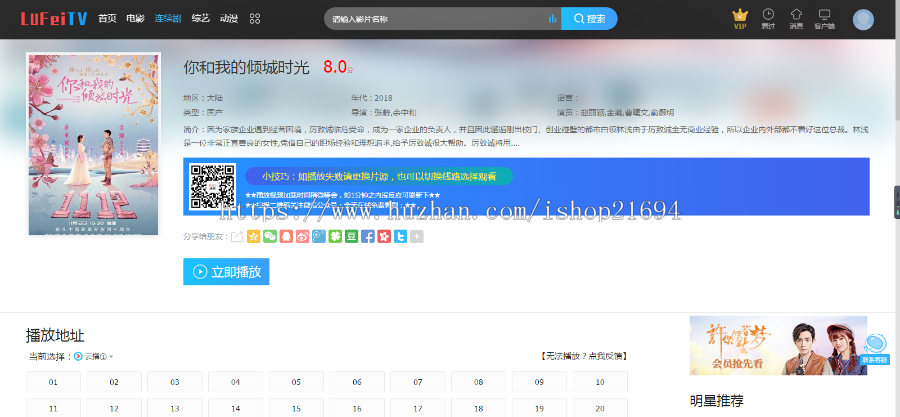Click the 年代：2018 text
The width and height of the screenshot is (900, 417).
[372, 98]
